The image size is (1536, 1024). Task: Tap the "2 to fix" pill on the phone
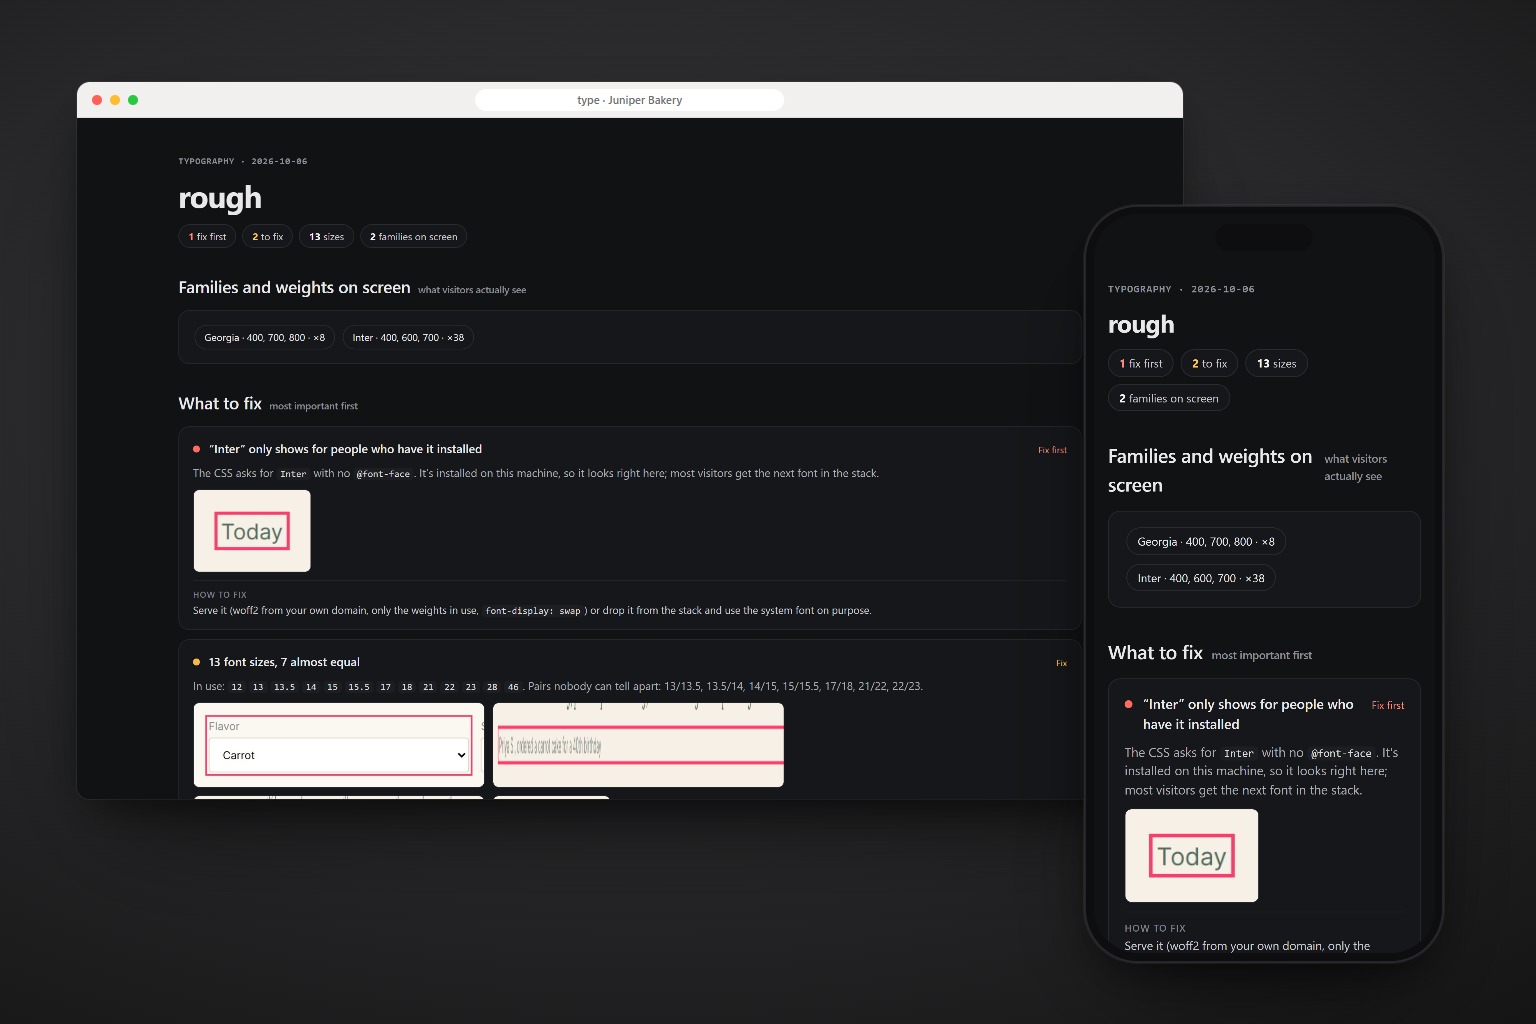pyautogui.click(x=1209, y=364)
